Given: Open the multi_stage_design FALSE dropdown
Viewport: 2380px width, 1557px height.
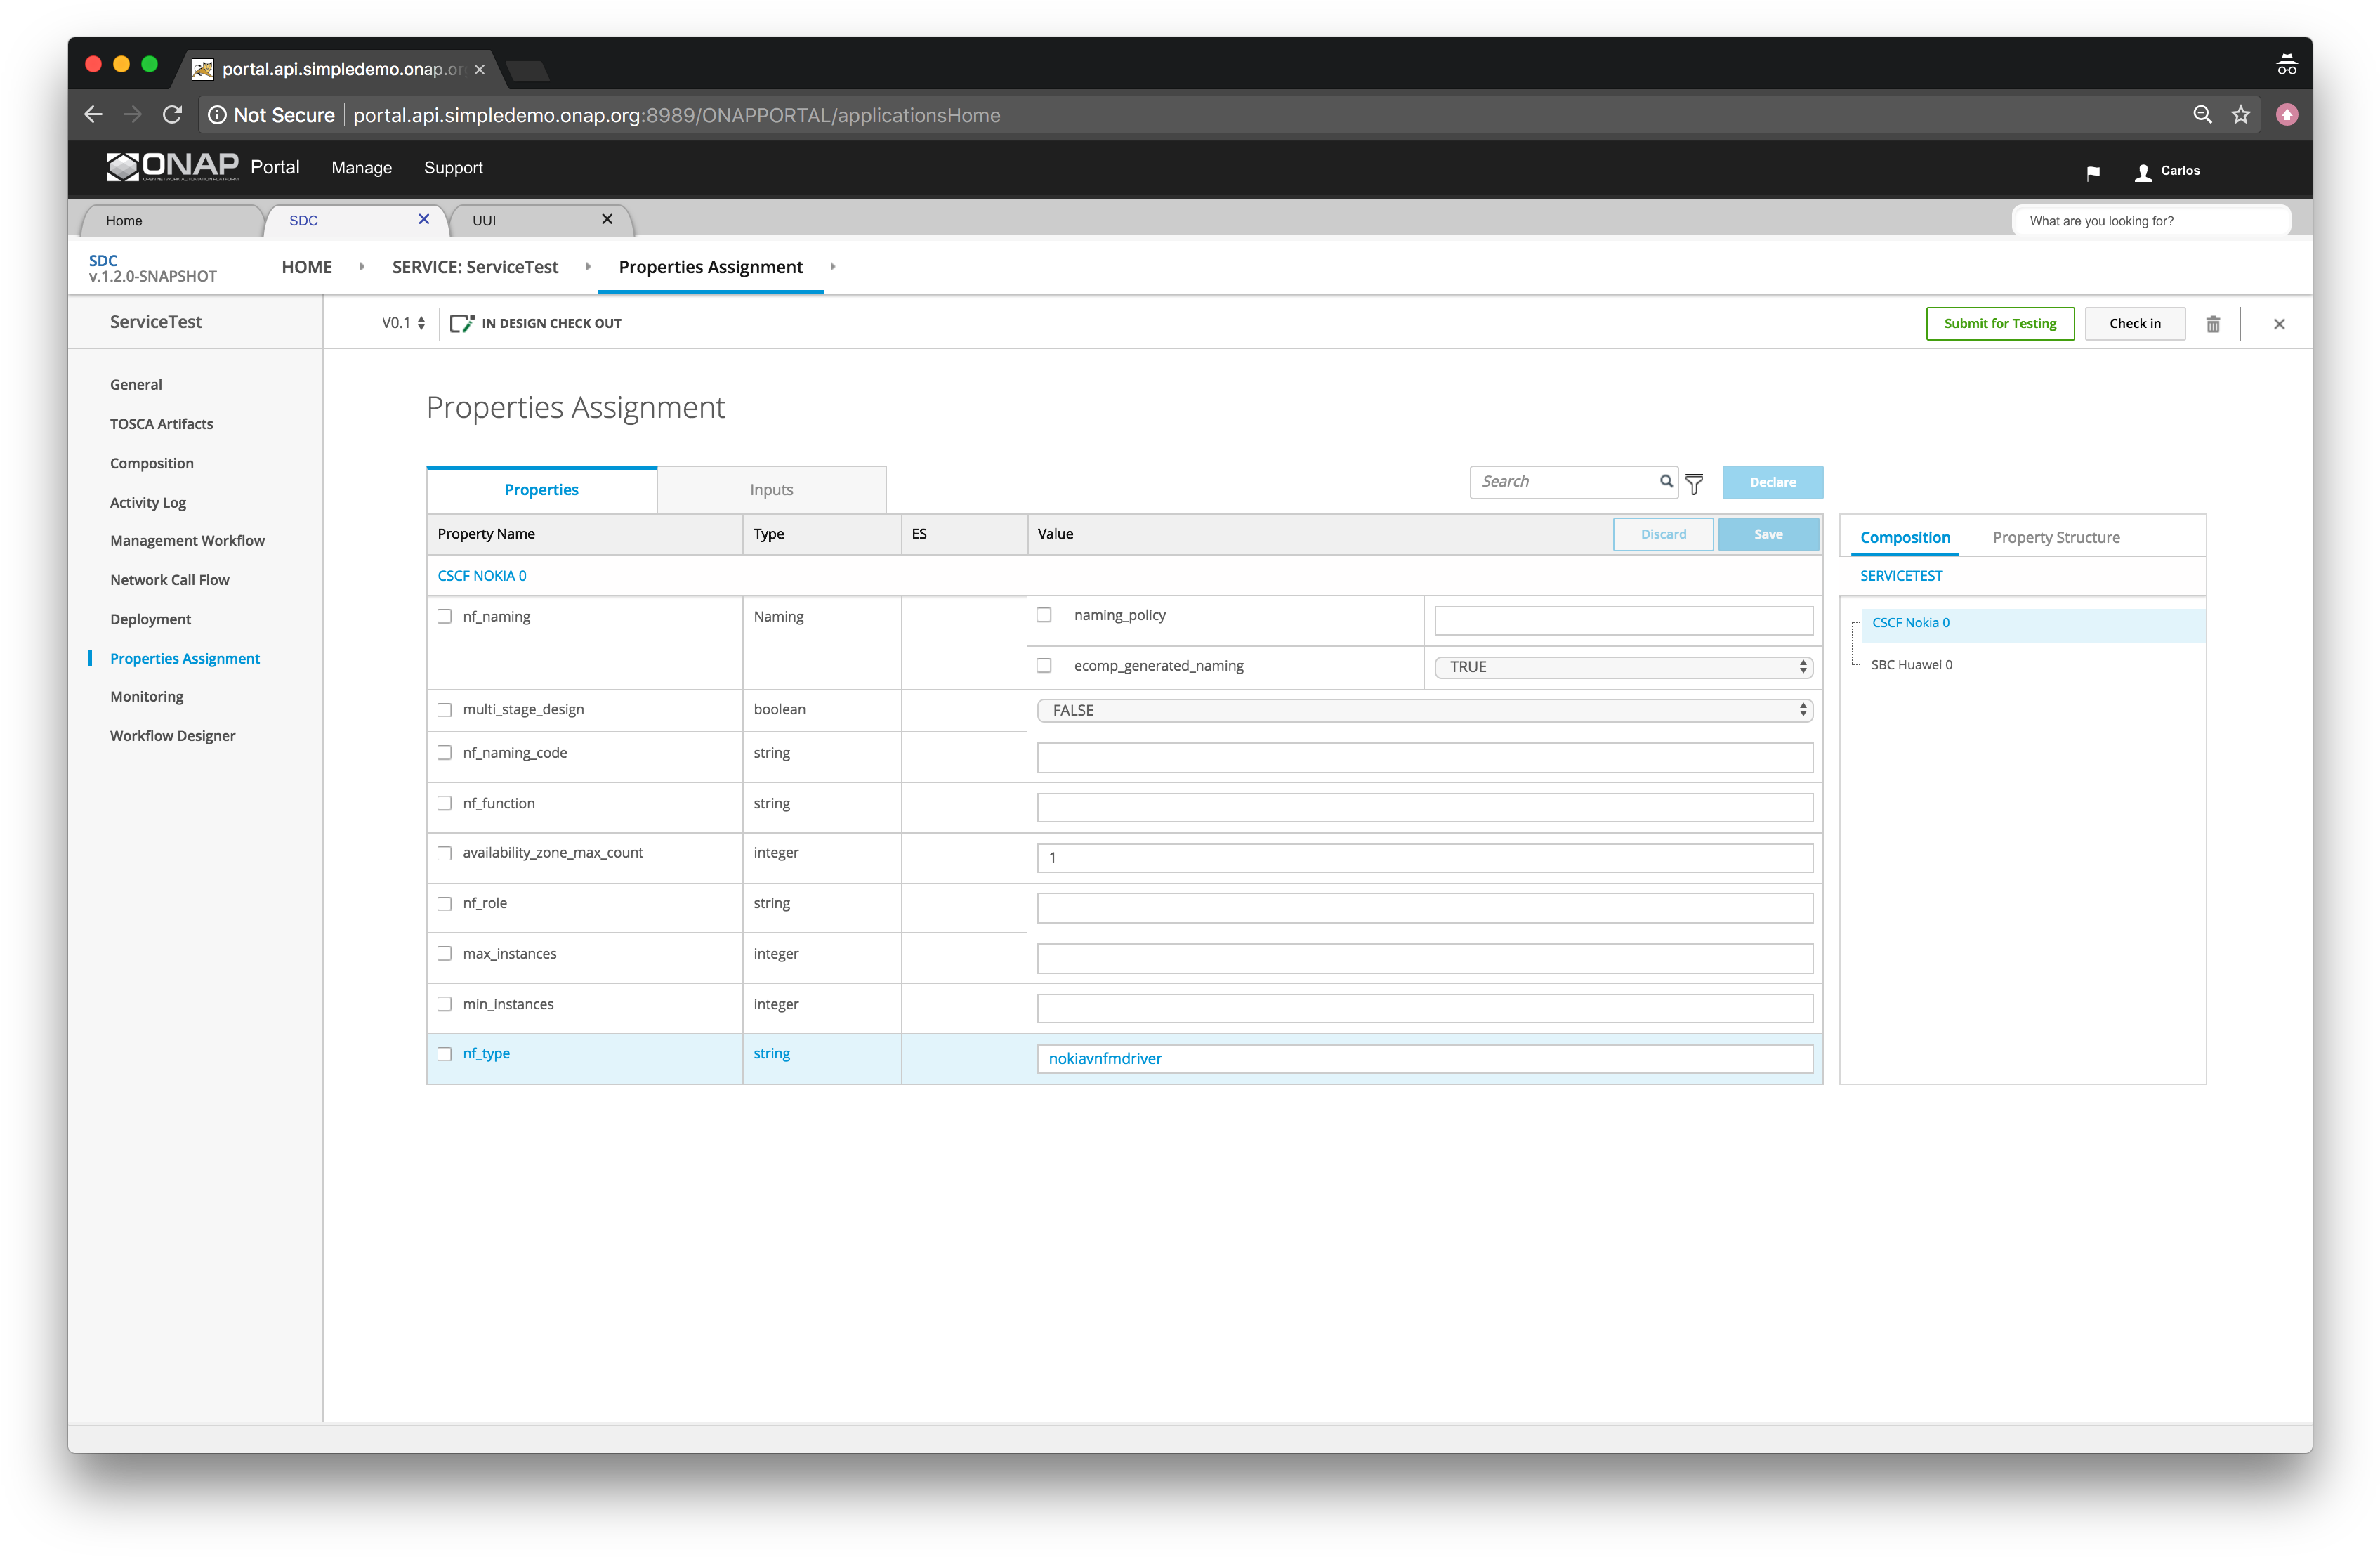Looking at the screenshot, I should coord(1424,710).
